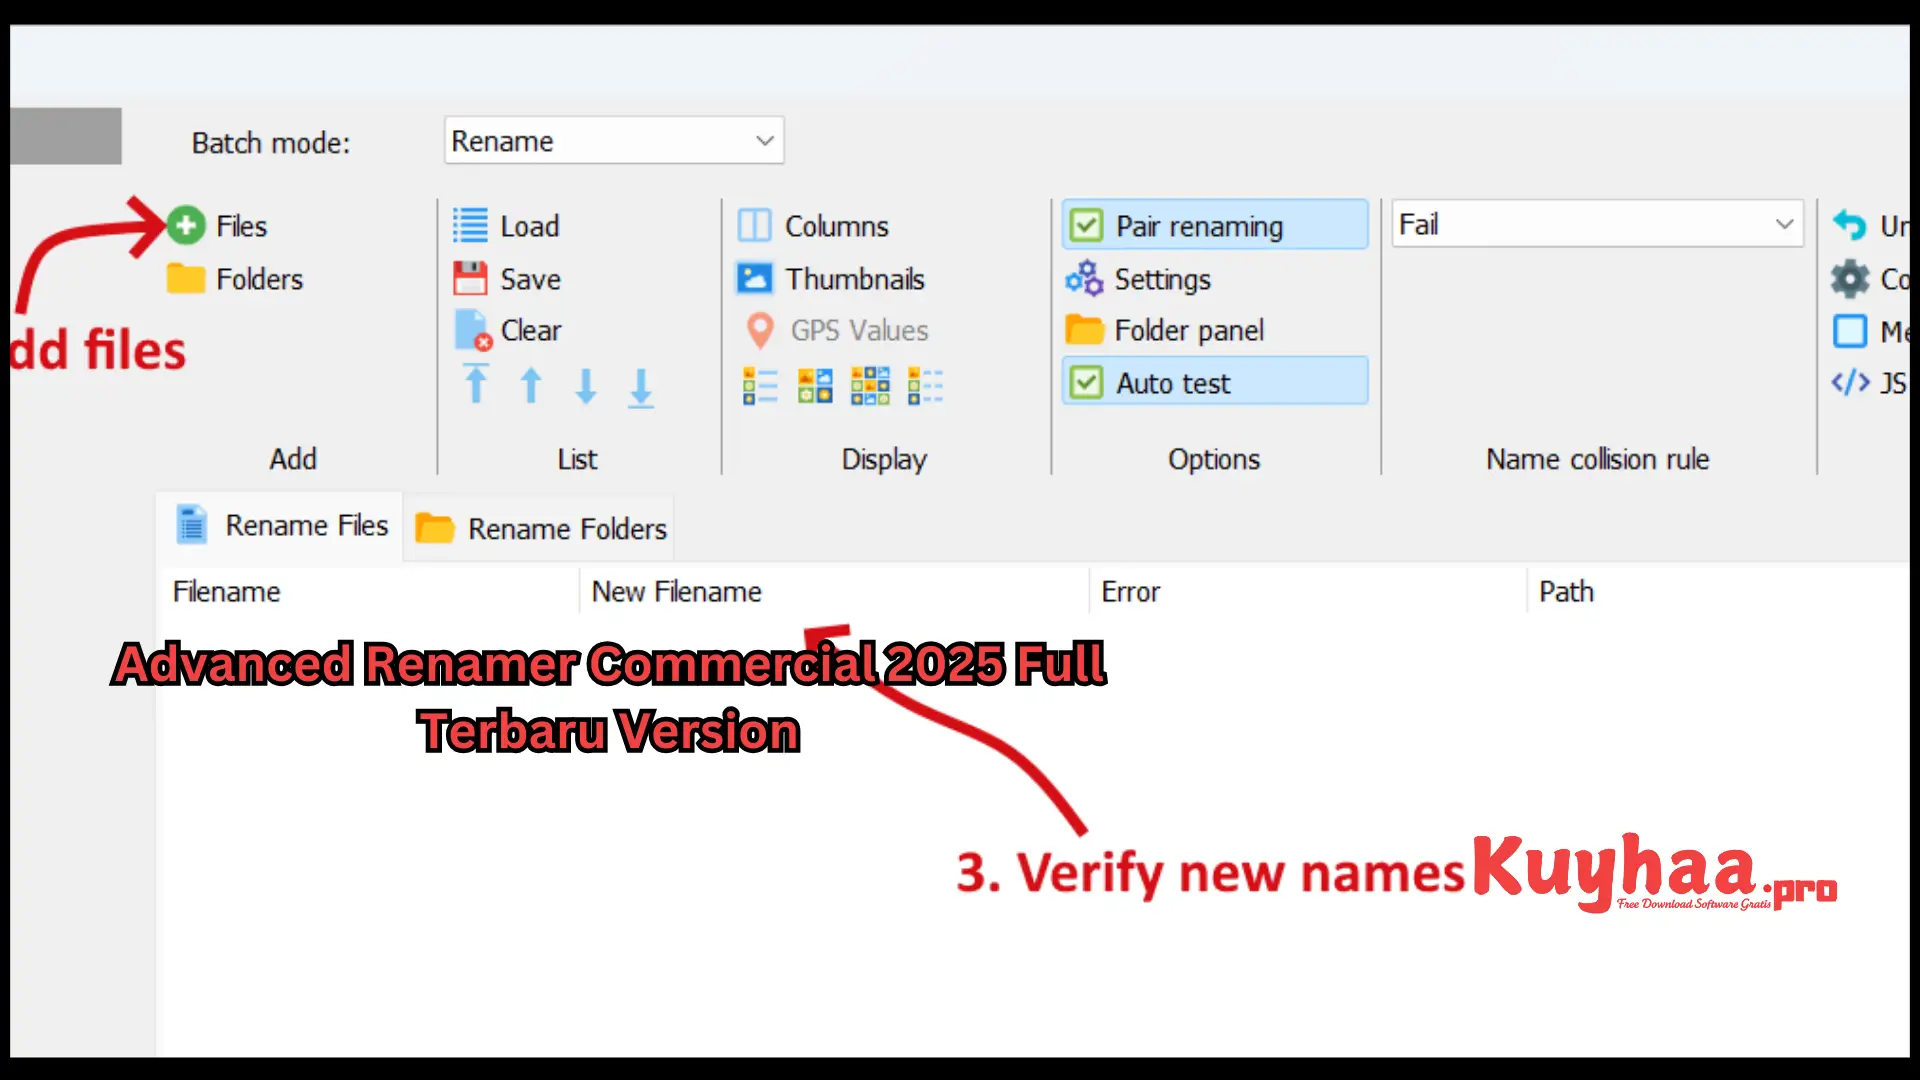Toggle the Auto test checkbox
Viewport: 1920px width, 1080px height.
coord(1085,382)
